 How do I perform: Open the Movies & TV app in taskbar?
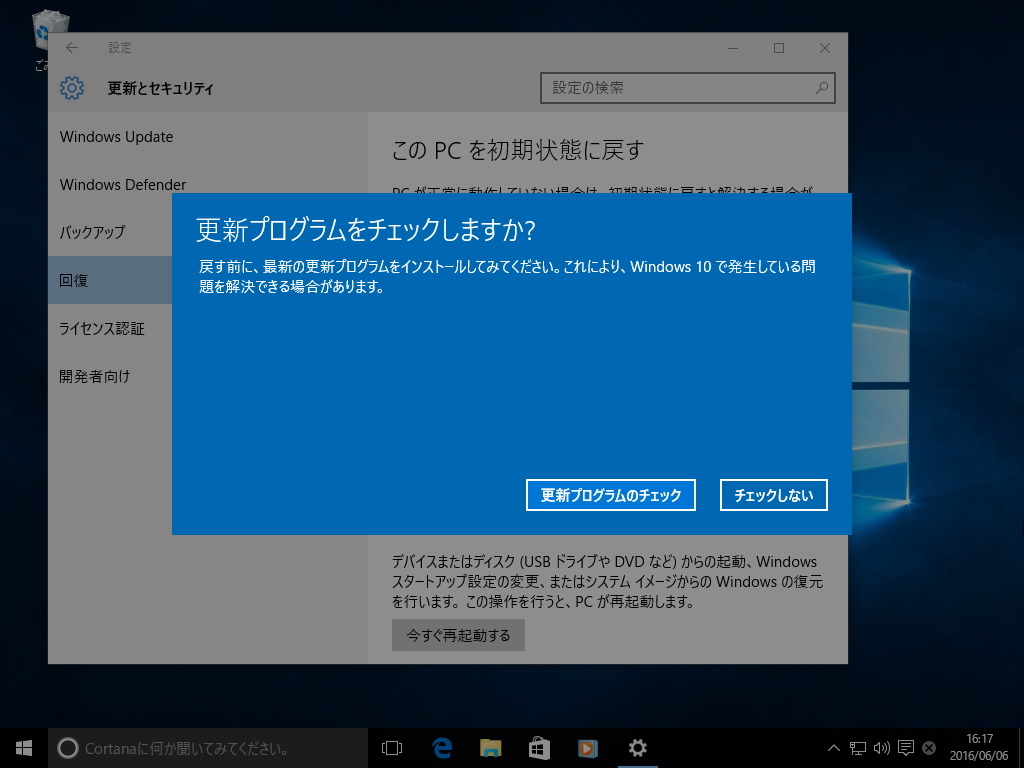[x=587, y=747]
